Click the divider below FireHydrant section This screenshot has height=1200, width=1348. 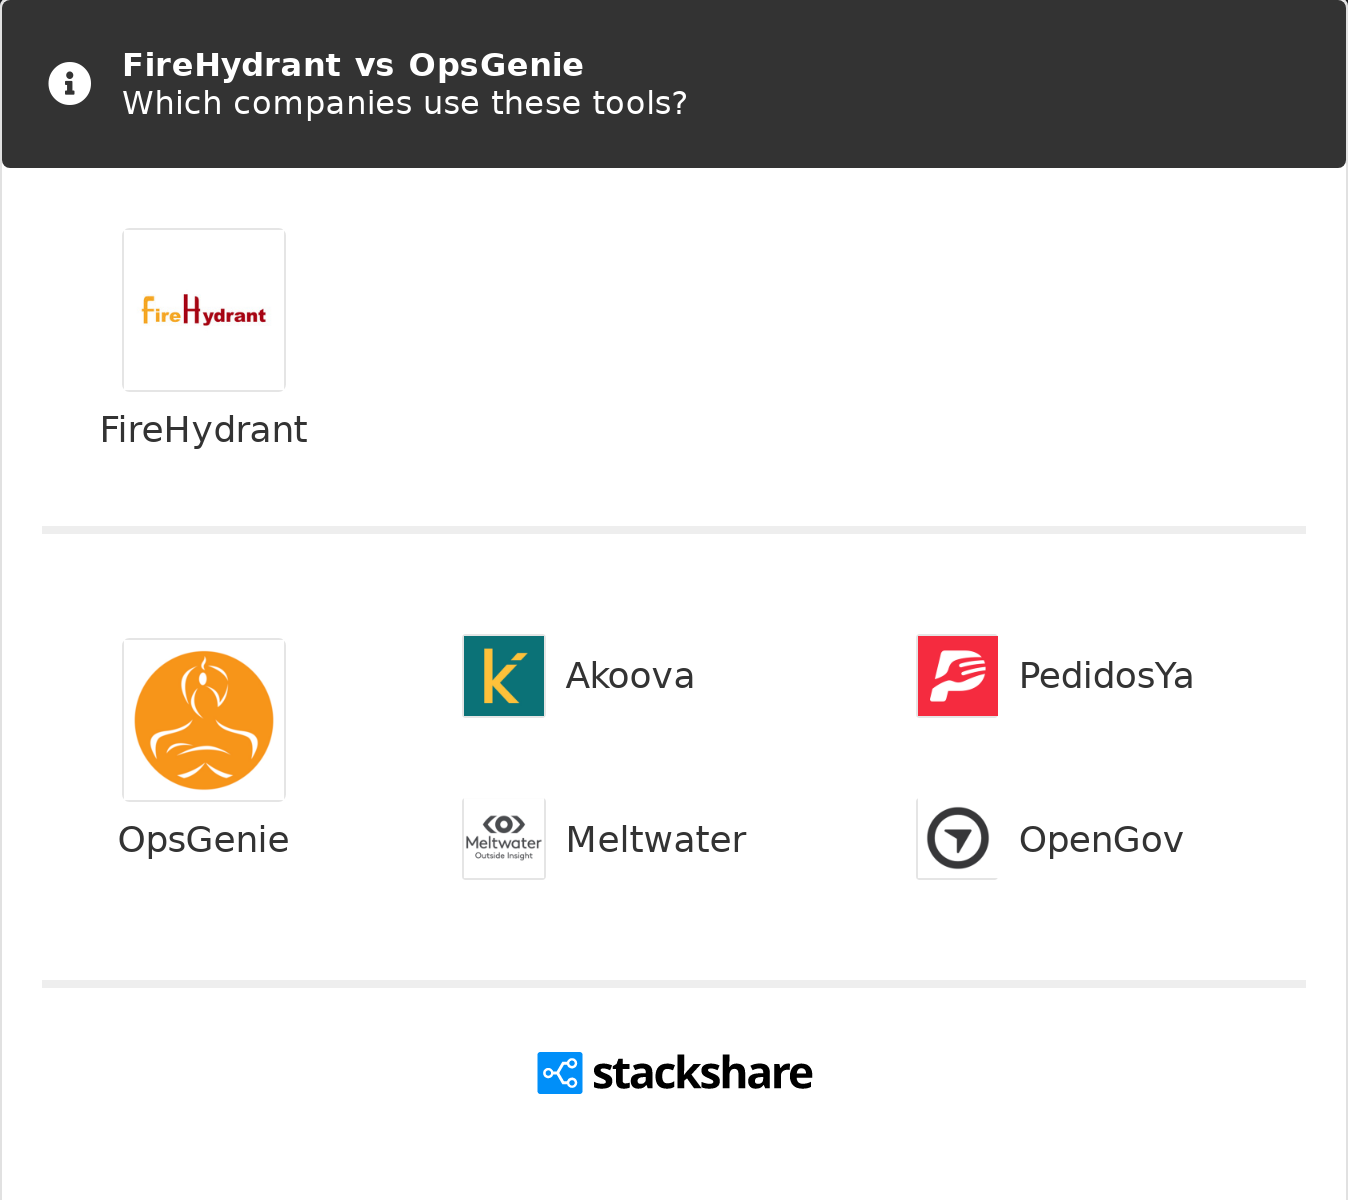[674, 530]
